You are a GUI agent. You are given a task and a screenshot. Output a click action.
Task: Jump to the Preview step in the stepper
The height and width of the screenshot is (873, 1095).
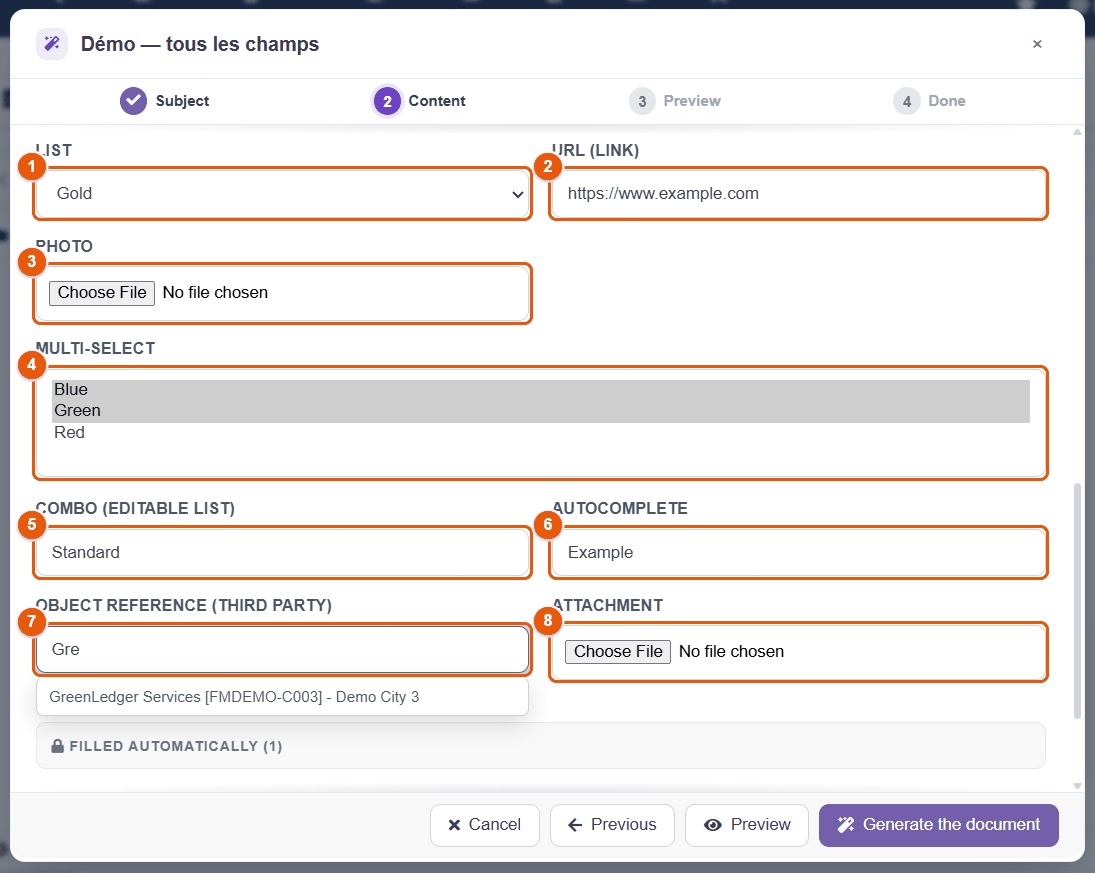coord(675,101)
